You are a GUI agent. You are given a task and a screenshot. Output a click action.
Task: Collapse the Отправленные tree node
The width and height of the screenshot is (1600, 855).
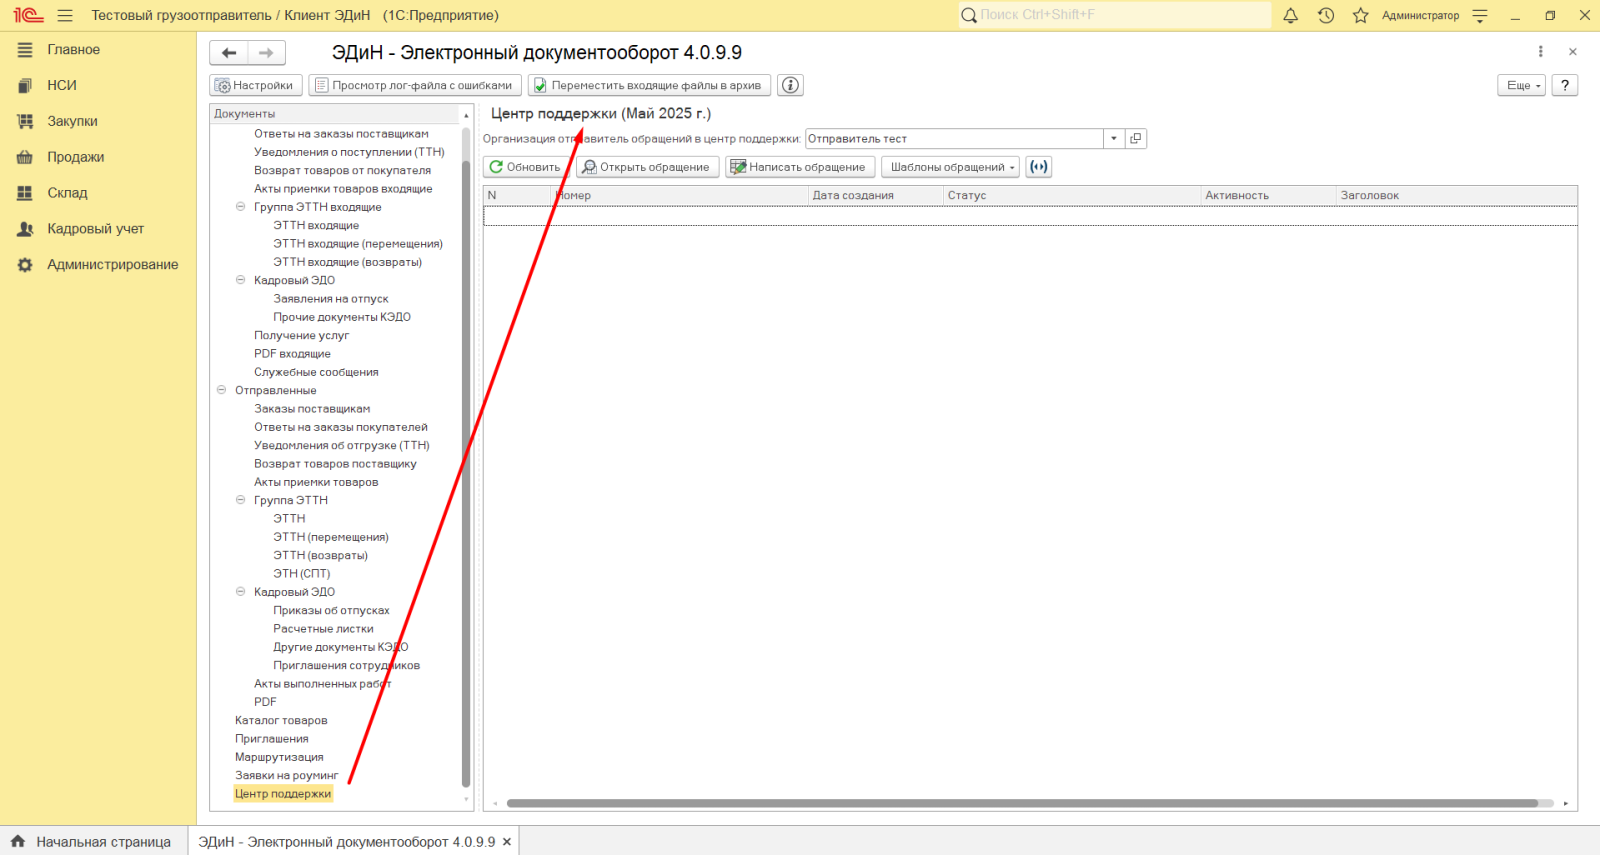pos(221,390)
